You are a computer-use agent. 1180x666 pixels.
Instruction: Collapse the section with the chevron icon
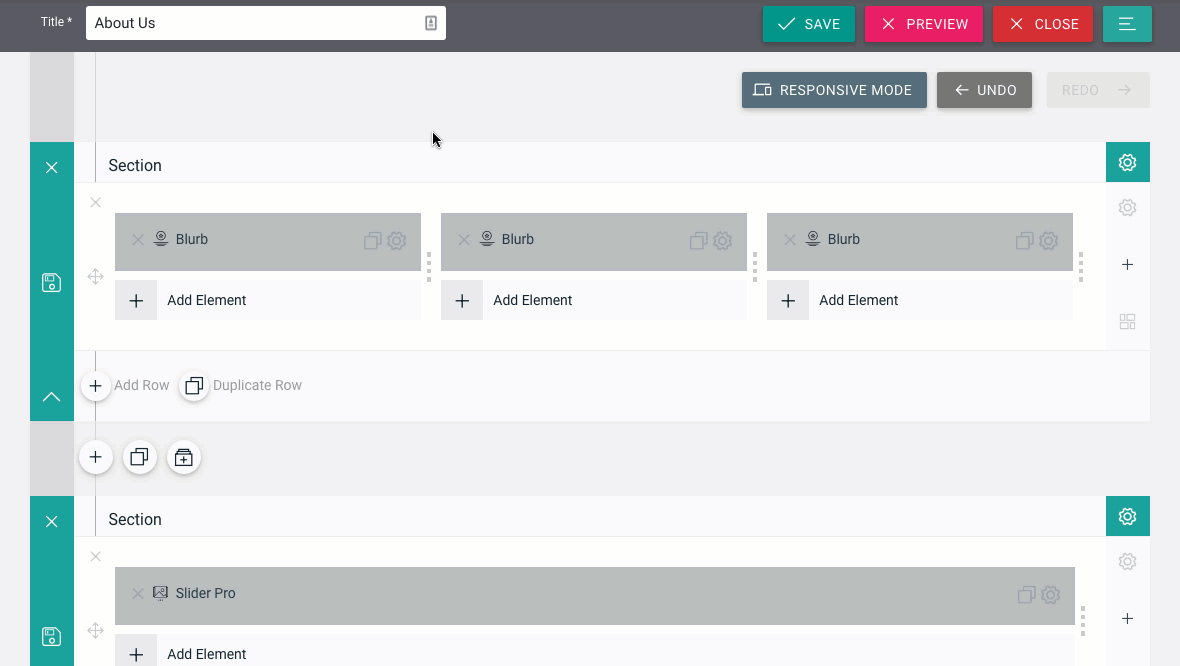pos(51,397)
